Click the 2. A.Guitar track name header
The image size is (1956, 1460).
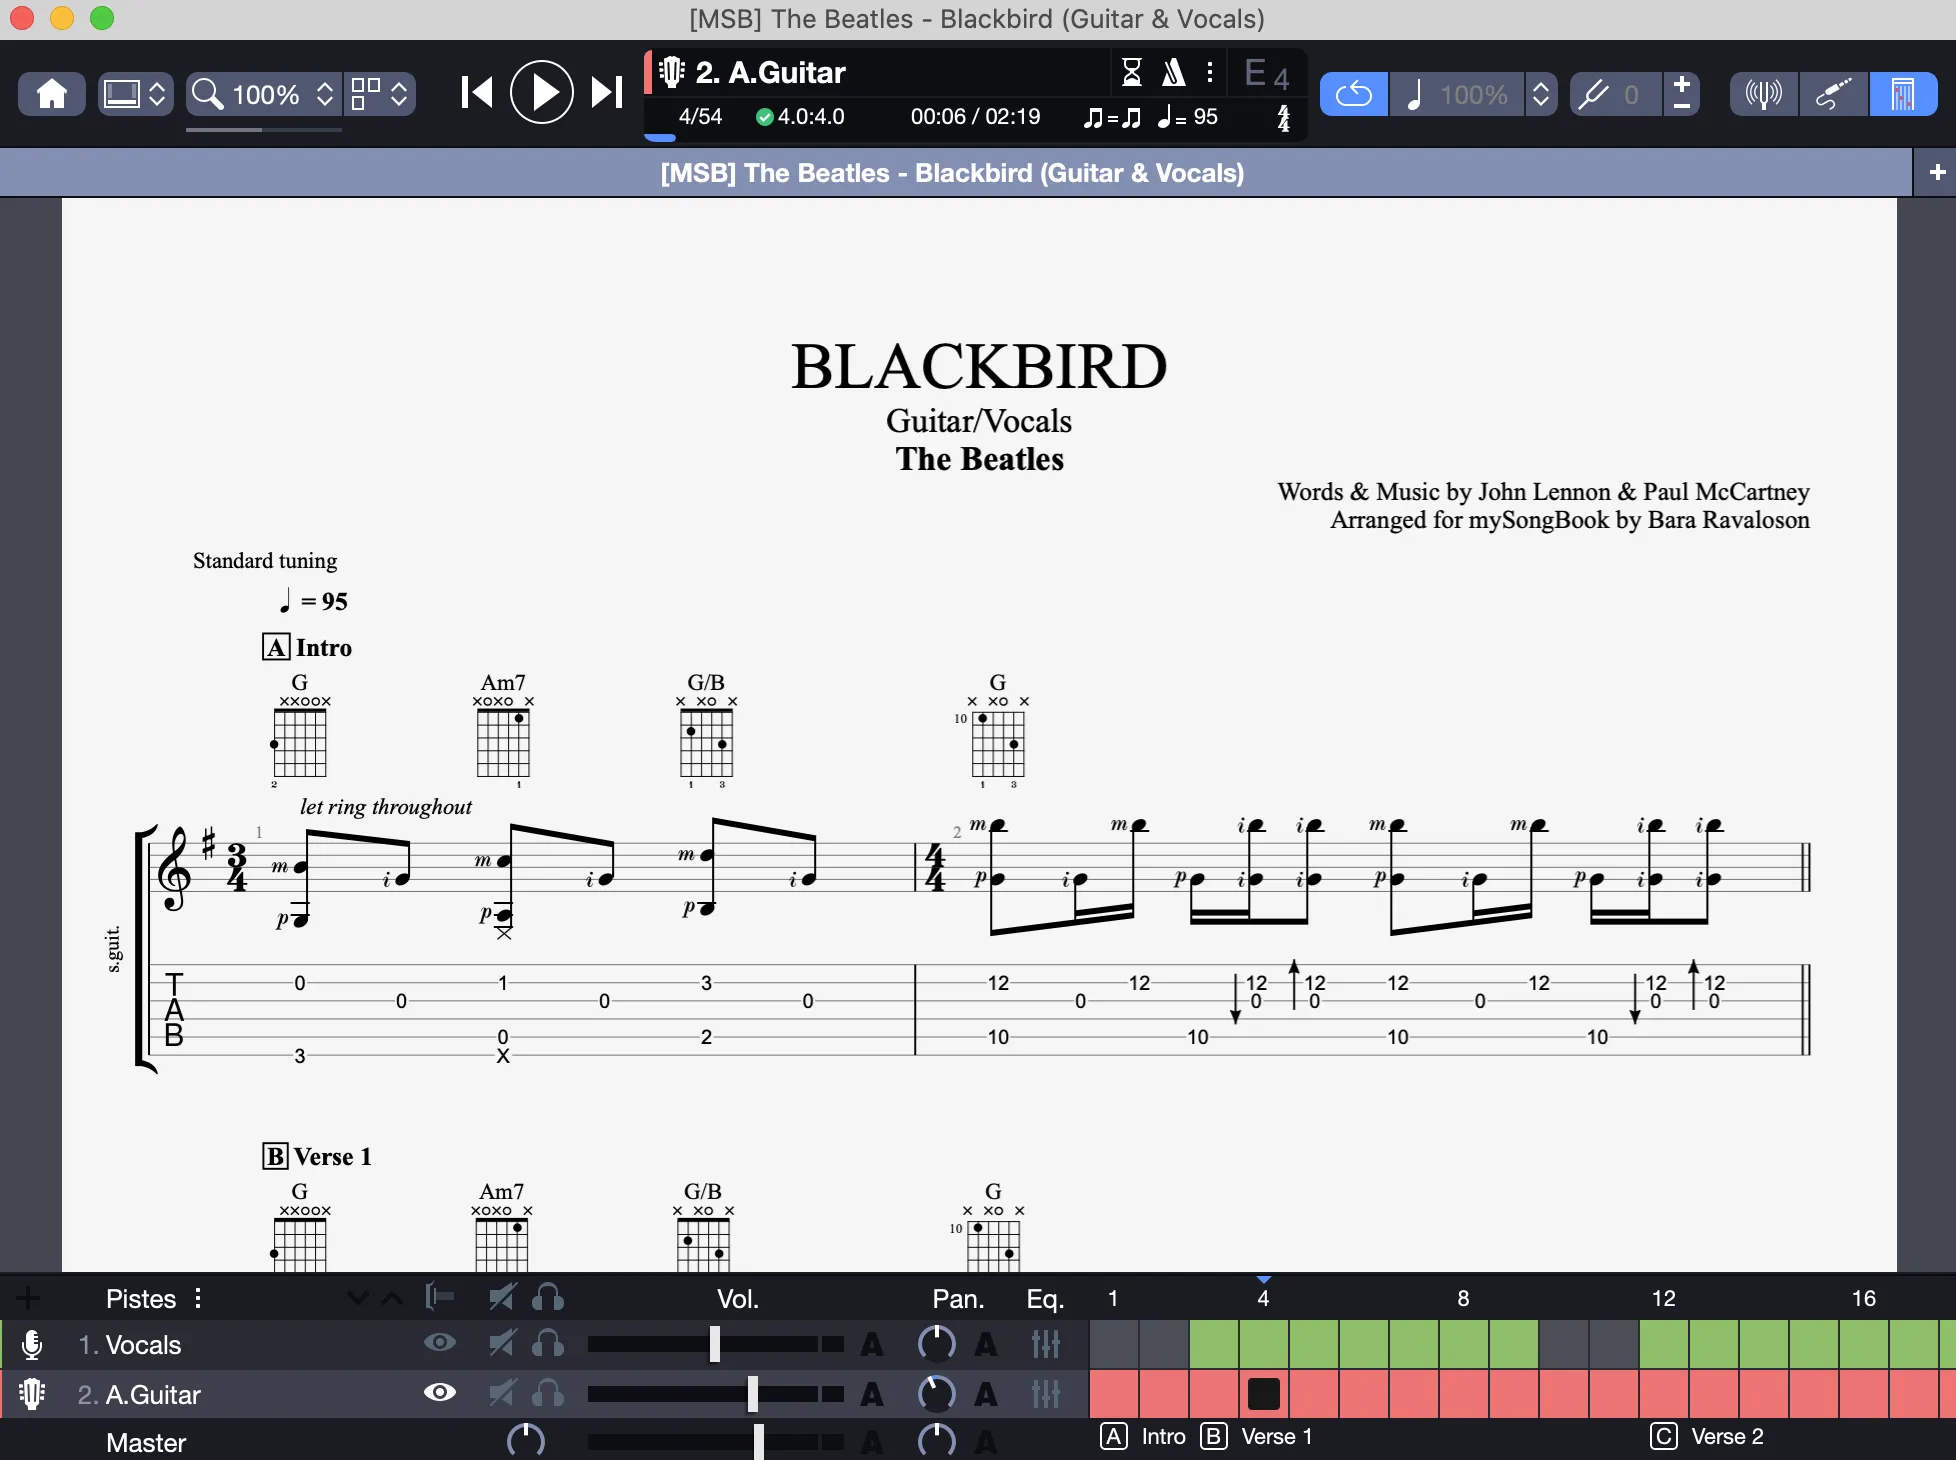pyautogui.click(x=771, y=72)
